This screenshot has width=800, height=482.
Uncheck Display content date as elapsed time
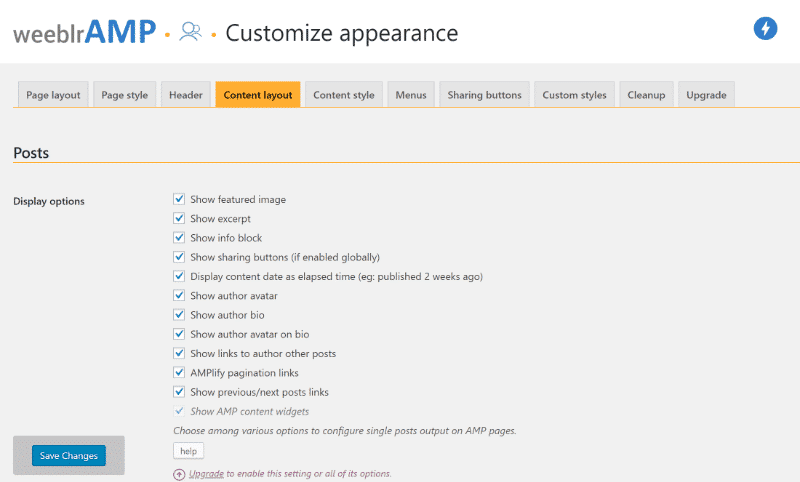[179, 276]
